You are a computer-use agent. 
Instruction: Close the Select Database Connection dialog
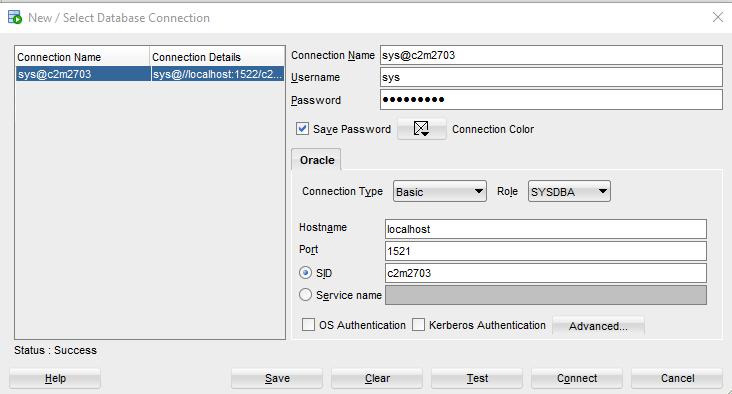point(718,17)
